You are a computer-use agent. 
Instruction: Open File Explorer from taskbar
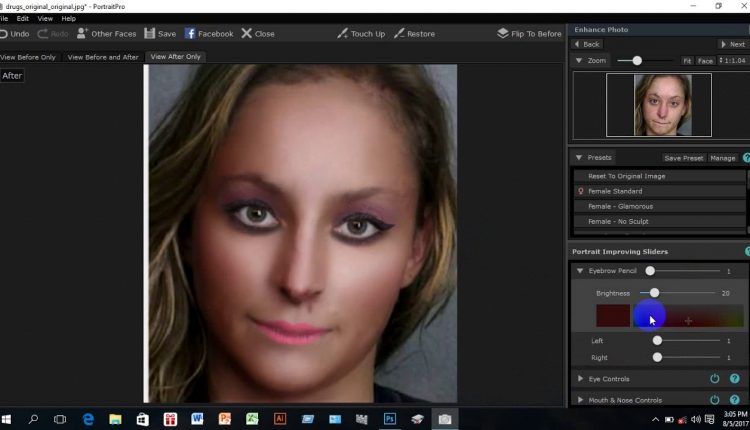(115, 419)
